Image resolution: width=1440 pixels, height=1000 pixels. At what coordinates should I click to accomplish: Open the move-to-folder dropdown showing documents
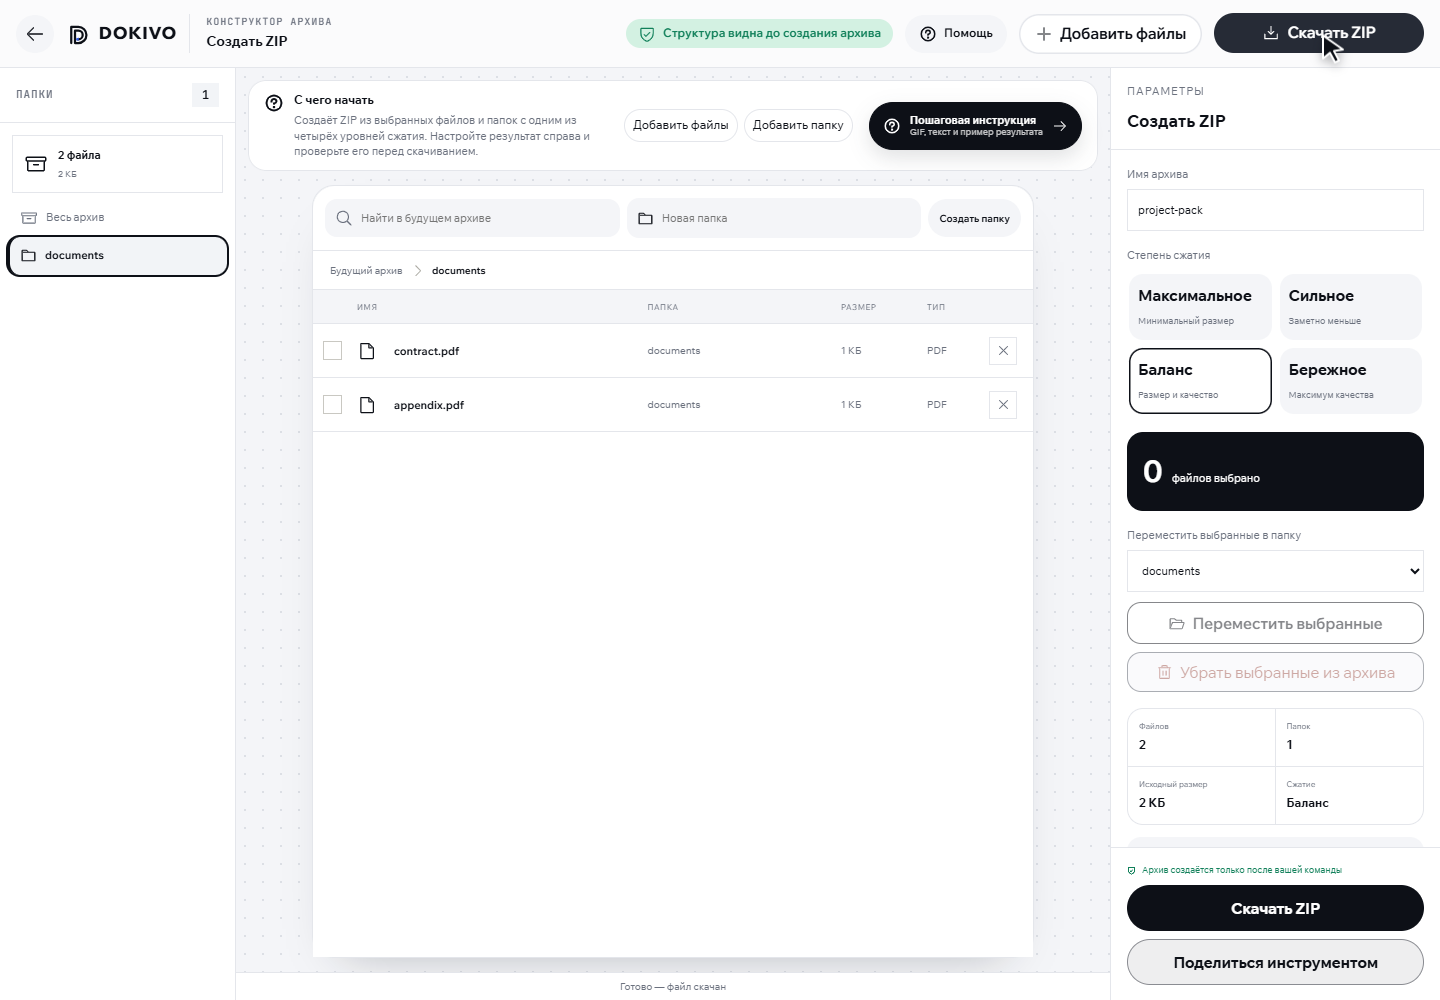click(1275, 571)
